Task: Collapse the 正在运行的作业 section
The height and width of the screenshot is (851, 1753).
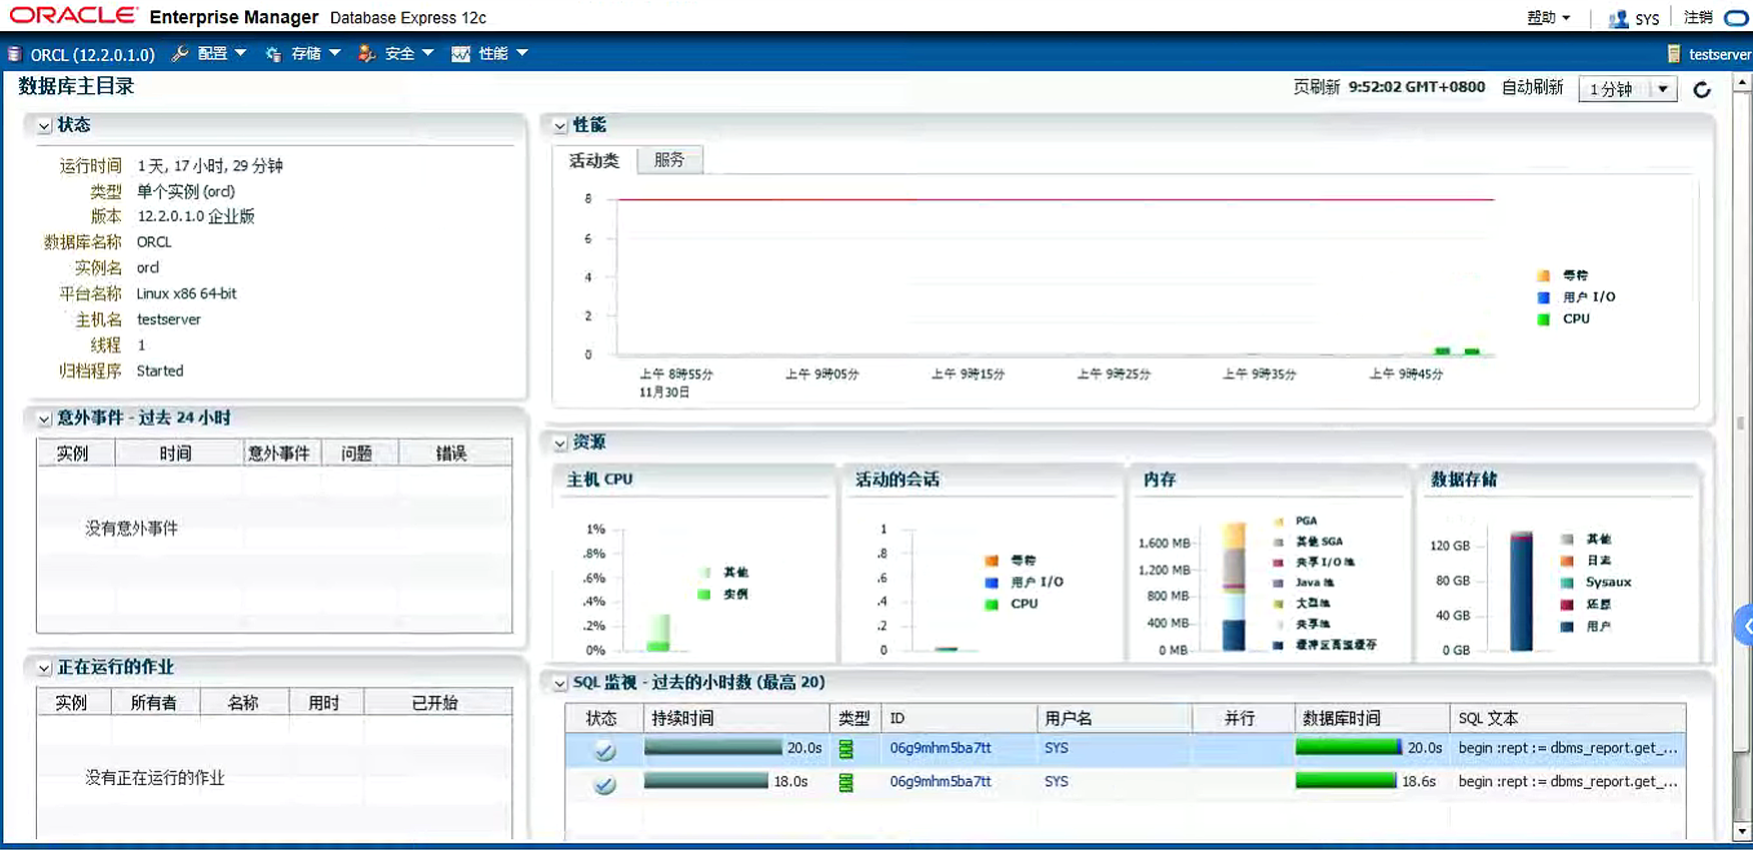Action: (44, 668)
